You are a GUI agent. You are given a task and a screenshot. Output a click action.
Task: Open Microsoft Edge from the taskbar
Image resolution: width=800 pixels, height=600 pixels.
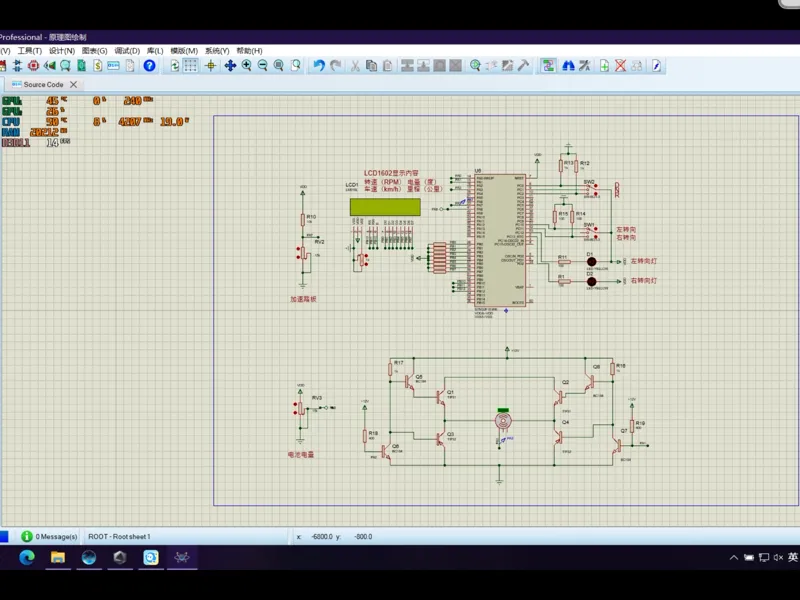tap(27, 557)
